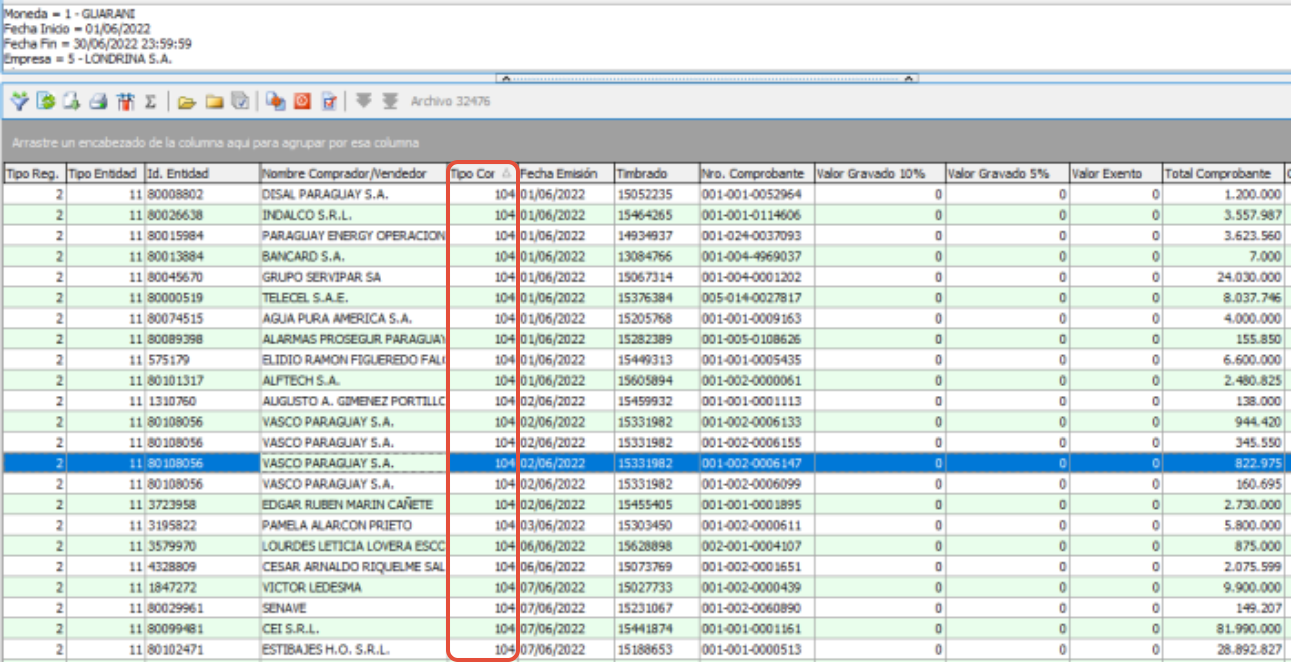Select the SENAVE cell
The image size is (1291, 662).
353,608
